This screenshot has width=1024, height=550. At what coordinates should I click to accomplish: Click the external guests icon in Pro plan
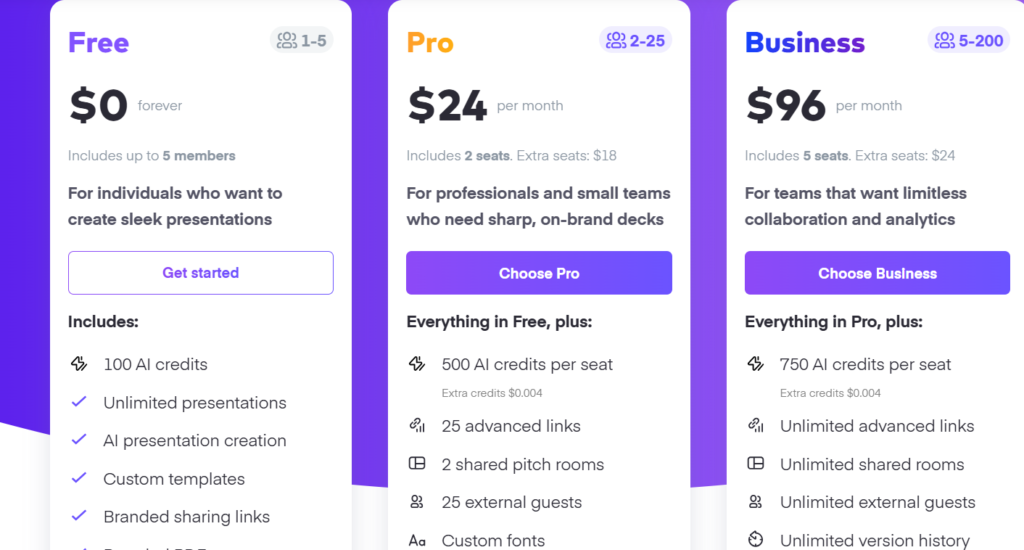click(x=417, y=502)
